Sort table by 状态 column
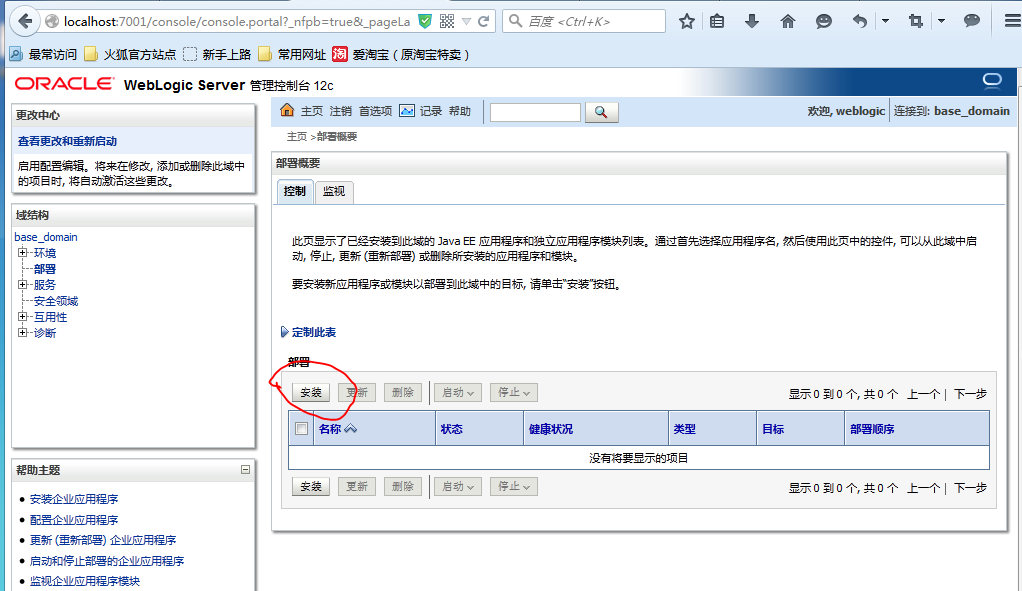Viewport: 1022px width, 591px height. coord(451,429)
